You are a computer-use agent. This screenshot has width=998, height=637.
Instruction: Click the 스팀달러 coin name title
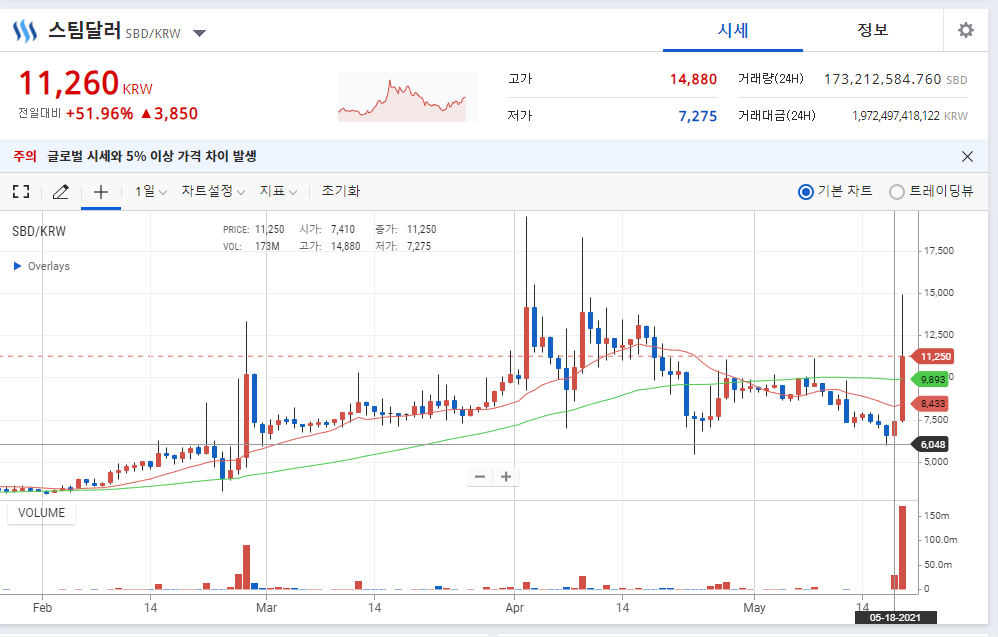[84, 30]
